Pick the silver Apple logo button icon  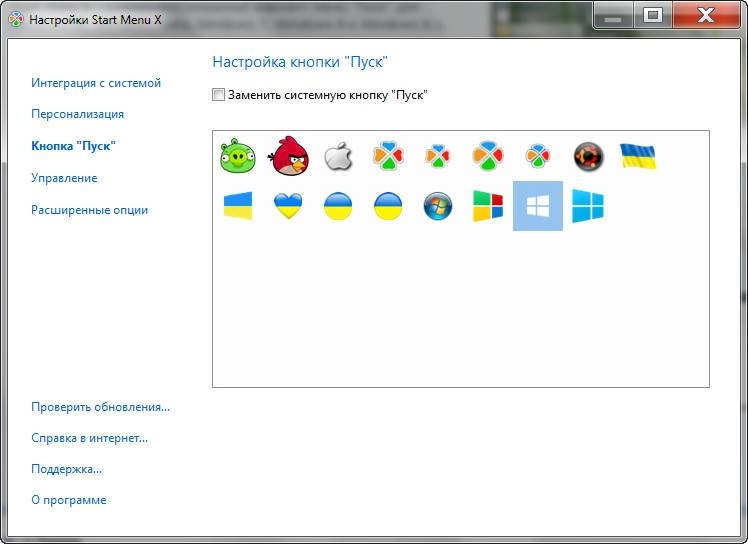click(x=338, y=156)
